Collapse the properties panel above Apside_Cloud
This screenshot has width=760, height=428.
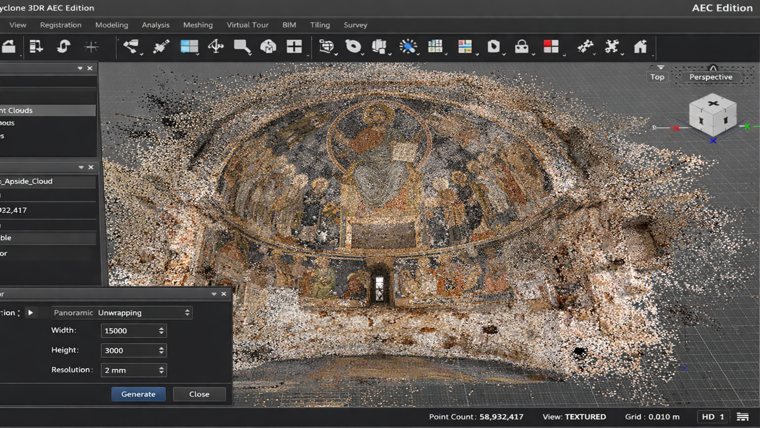[x=81, y=167]
